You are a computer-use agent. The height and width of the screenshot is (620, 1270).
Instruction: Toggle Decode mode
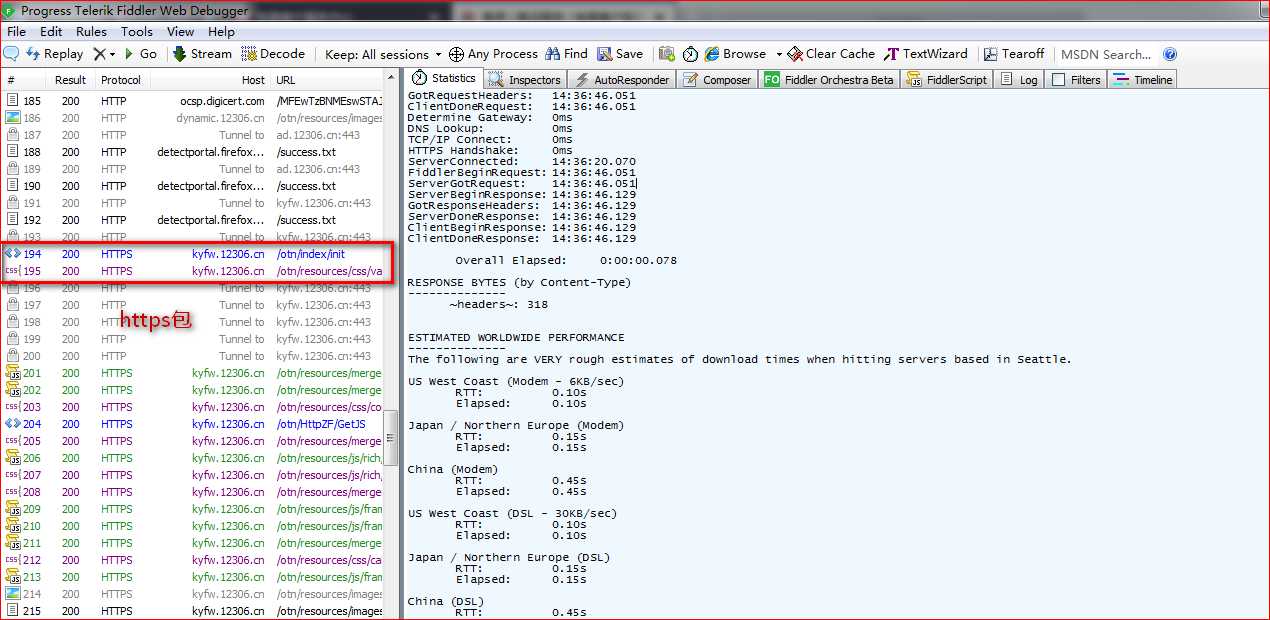274,54
